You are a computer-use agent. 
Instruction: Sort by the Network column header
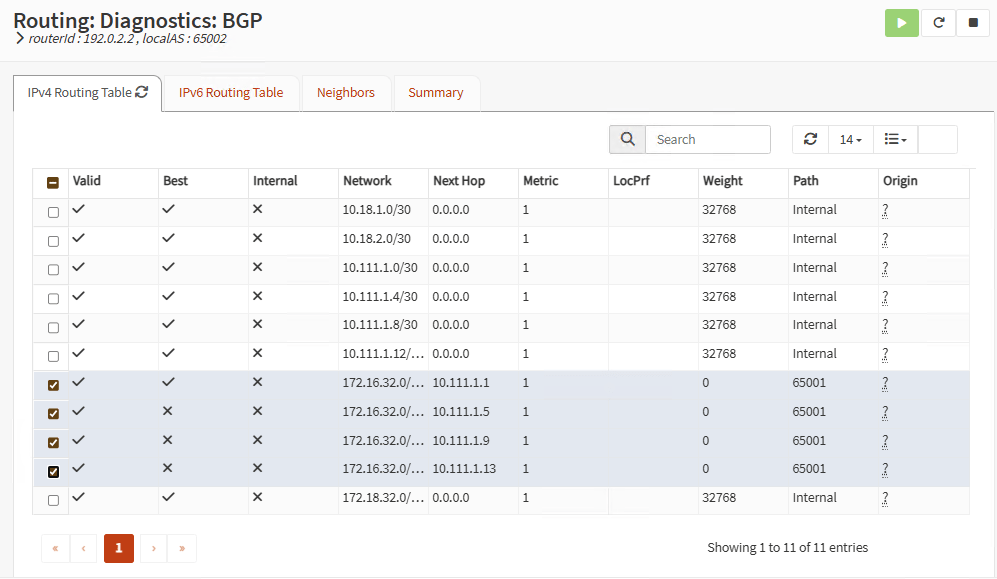(367, 181)
